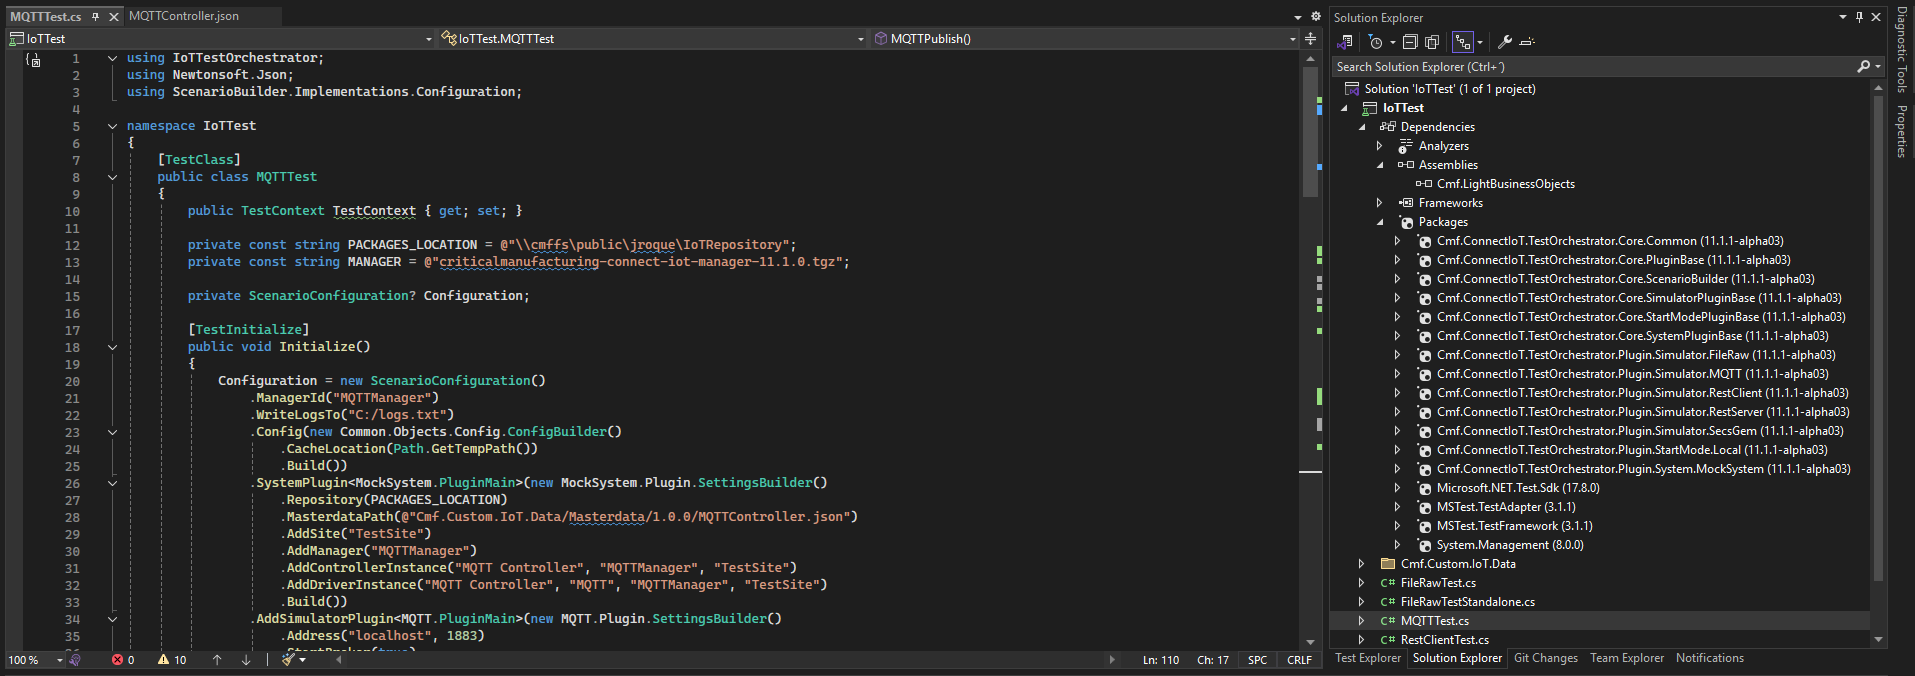
Task: Collapse namespace IoTTest at line 5
Action: [x=112, y=127]
